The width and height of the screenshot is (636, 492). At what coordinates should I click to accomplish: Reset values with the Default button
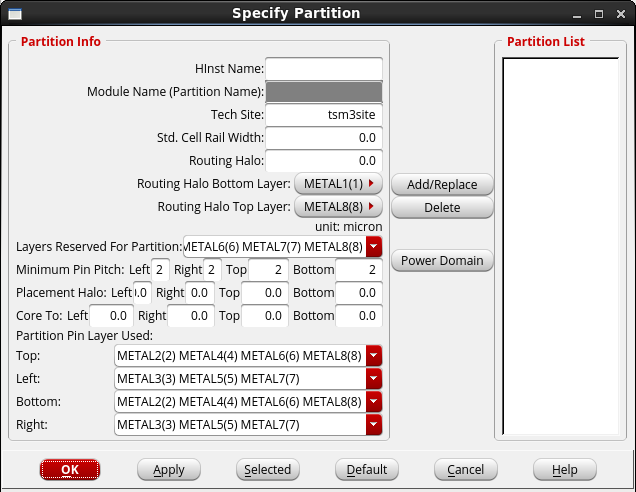[367, 469]
